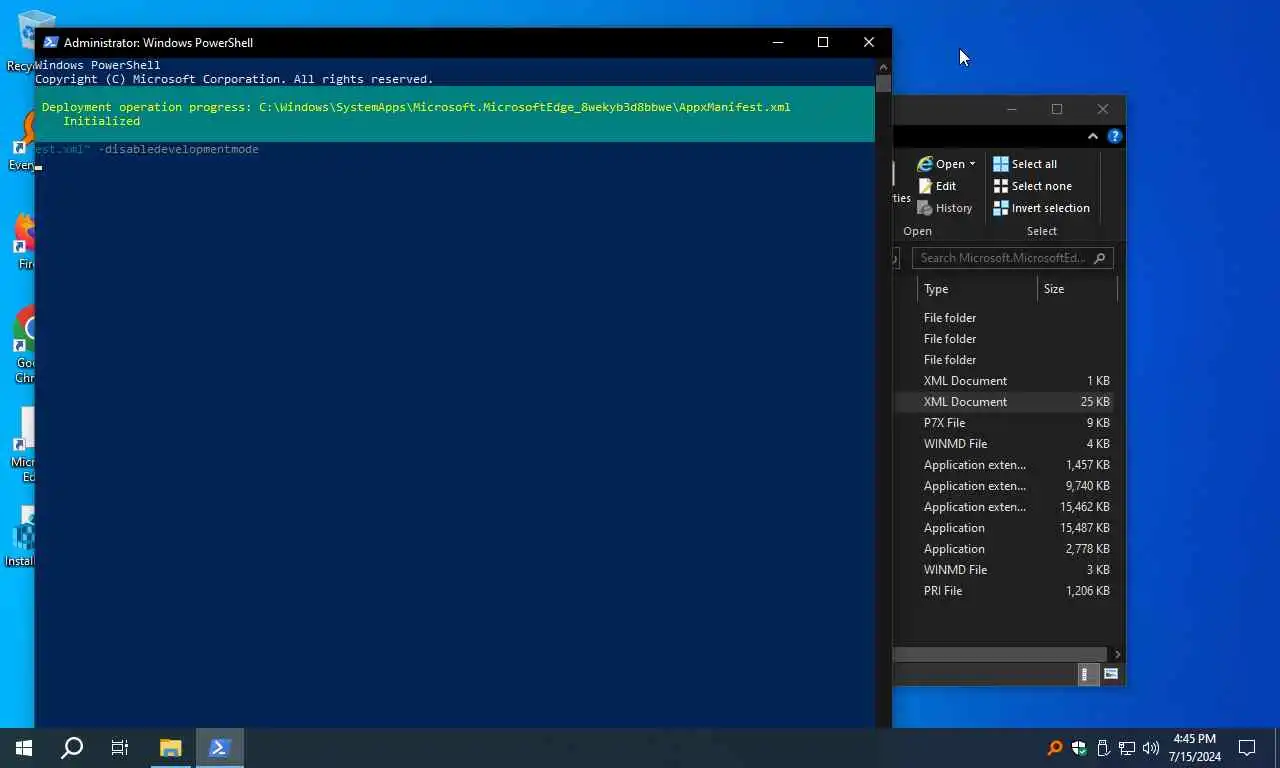This screenshot has height=768, width=1280.
Task: Open Task View from the taskbar
Action: pos(120,748)
